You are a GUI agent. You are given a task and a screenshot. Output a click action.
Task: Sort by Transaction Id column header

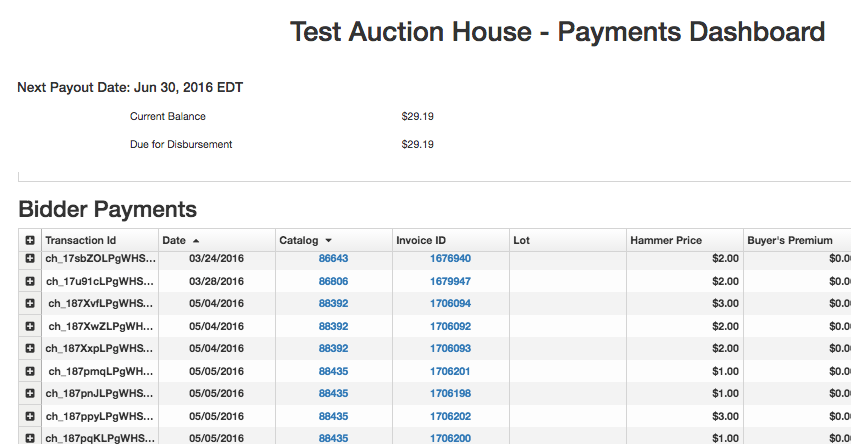tap(80, 241)
